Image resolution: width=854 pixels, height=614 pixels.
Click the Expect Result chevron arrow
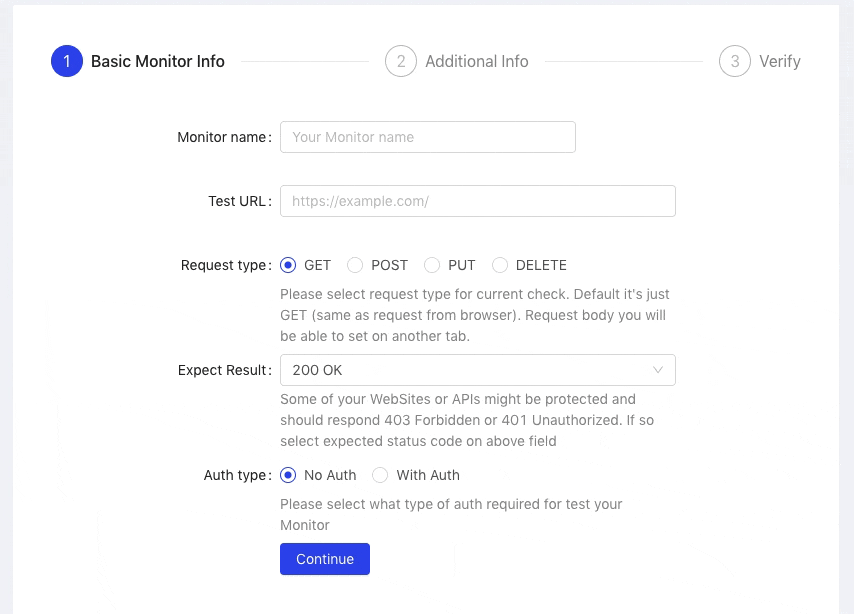(x=658, y=370)
